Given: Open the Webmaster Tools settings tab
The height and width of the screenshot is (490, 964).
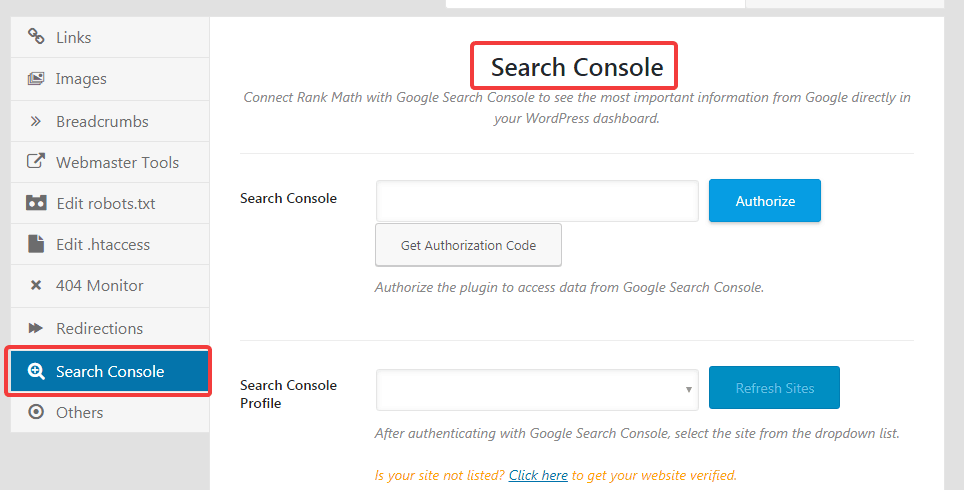Looking at the screenshot, I should pyautogui.click(x=117, y=162).
